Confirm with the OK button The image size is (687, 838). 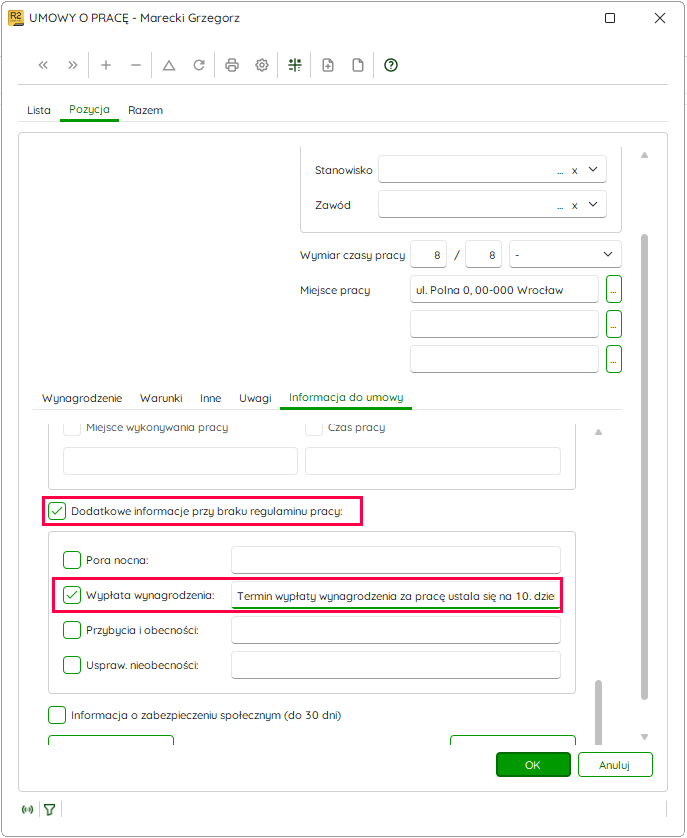(533, 765)
